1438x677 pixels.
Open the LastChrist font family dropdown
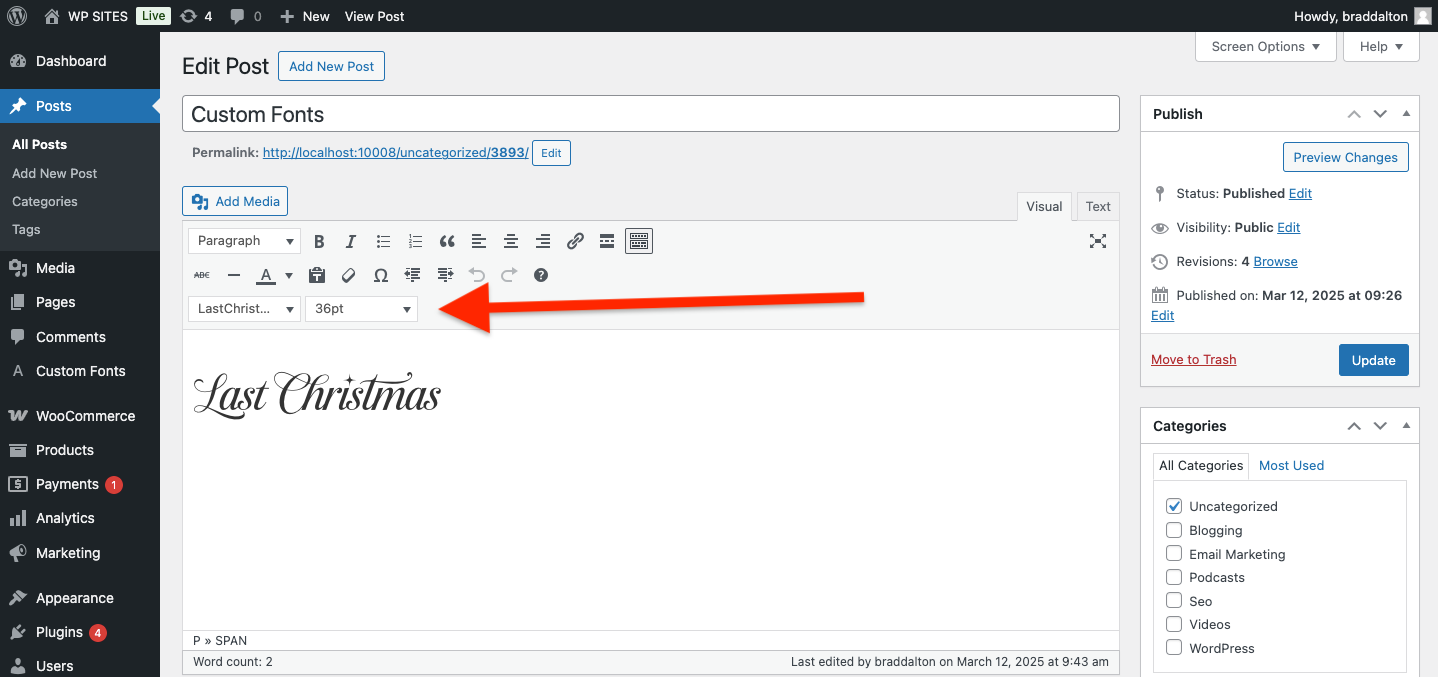coord(243,309)
